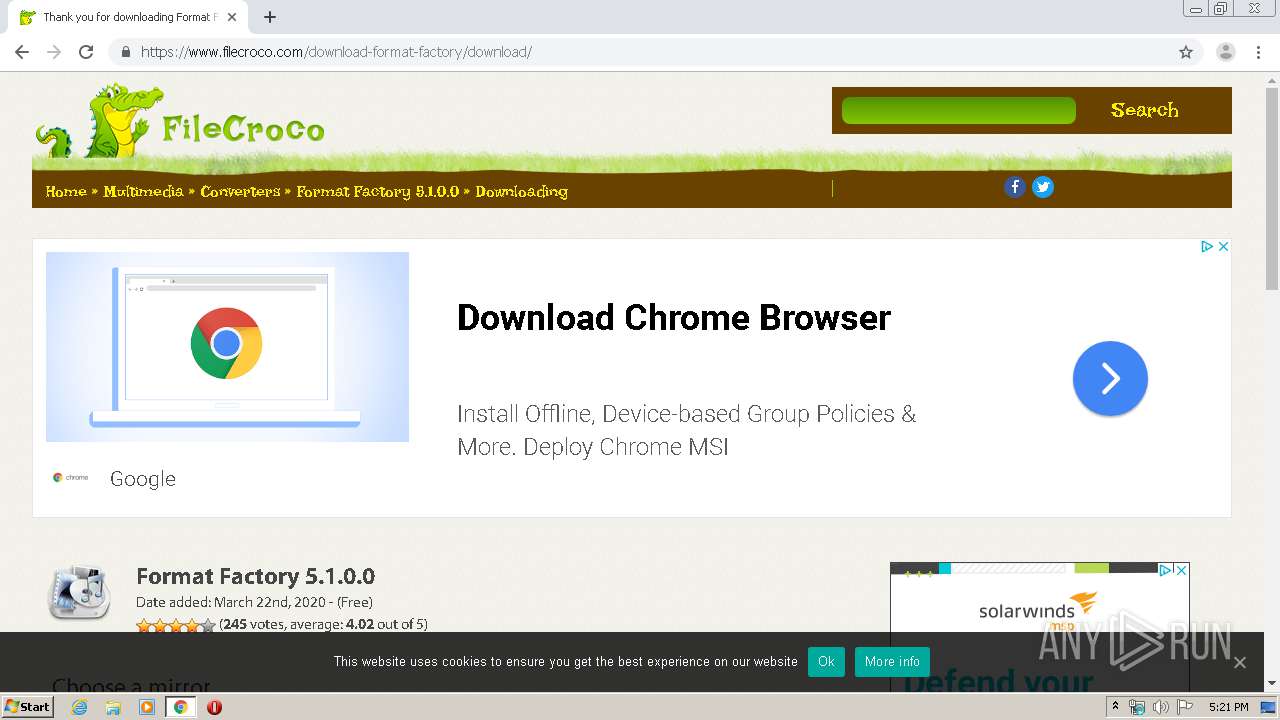The height and width of the screenshot is (720, 1280).
Task: Open AdChoices info on Chrome ad
Action: [x=1207, y=246]
